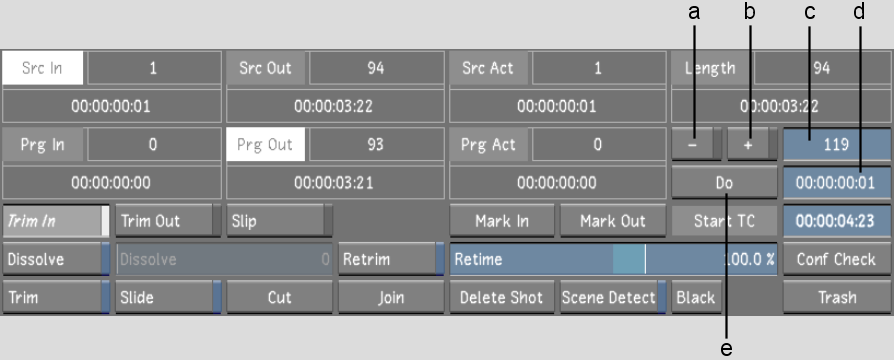Toggle the Slip mode button
Image resolution: width=894 pixels, height=360 pixels.
pyautogui.click(x=279, y=221)
